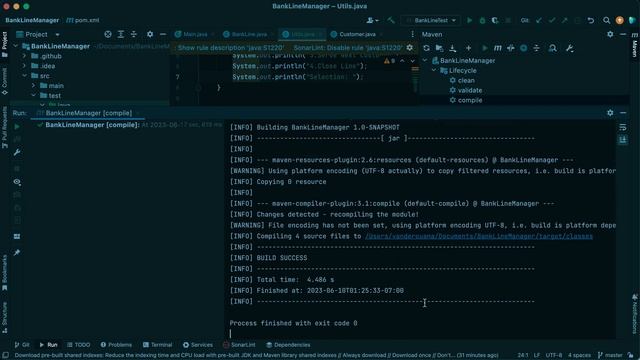Image resolution: width=640 pixels, height=360 pixels.
Task: Click Maven show dependencies icon
Action: [553, 48]
